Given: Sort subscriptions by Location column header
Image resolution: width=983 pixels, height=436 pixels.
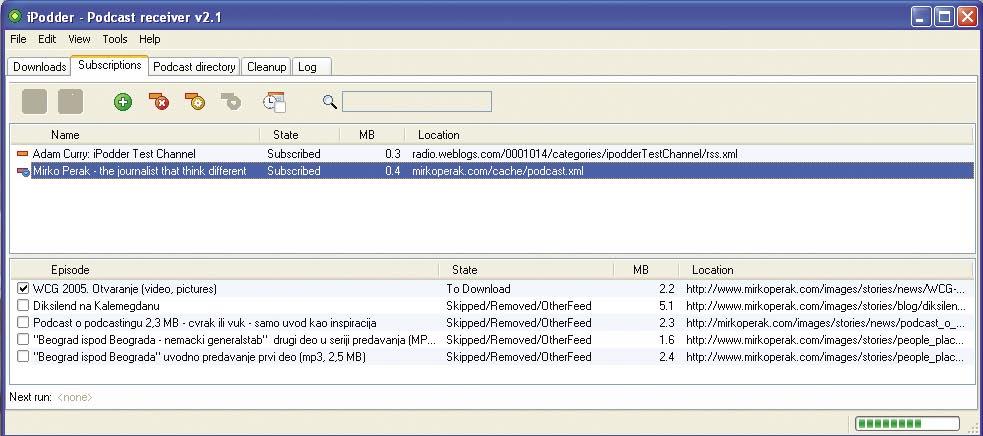Looking at the screenshot, I should click(x=691, y=135).
